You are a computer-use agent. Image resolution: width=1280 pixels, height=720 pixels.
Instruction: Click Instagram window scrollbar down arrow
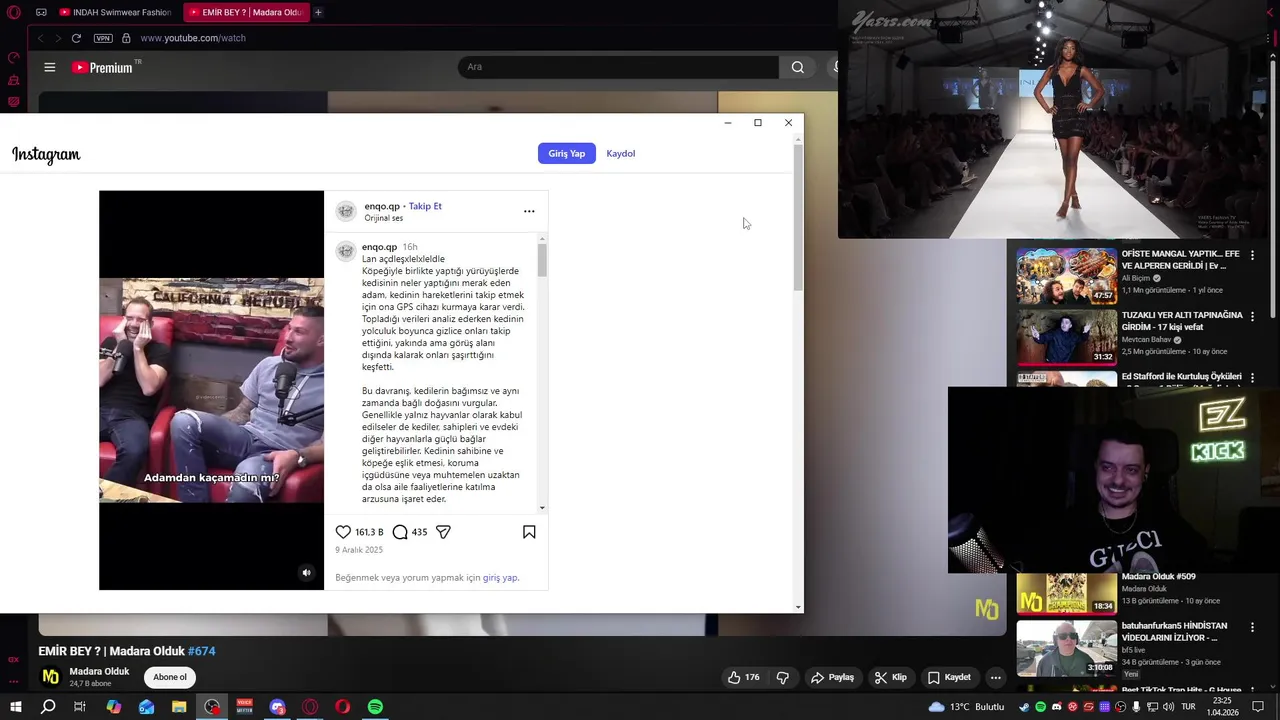(x=798, y=606)
